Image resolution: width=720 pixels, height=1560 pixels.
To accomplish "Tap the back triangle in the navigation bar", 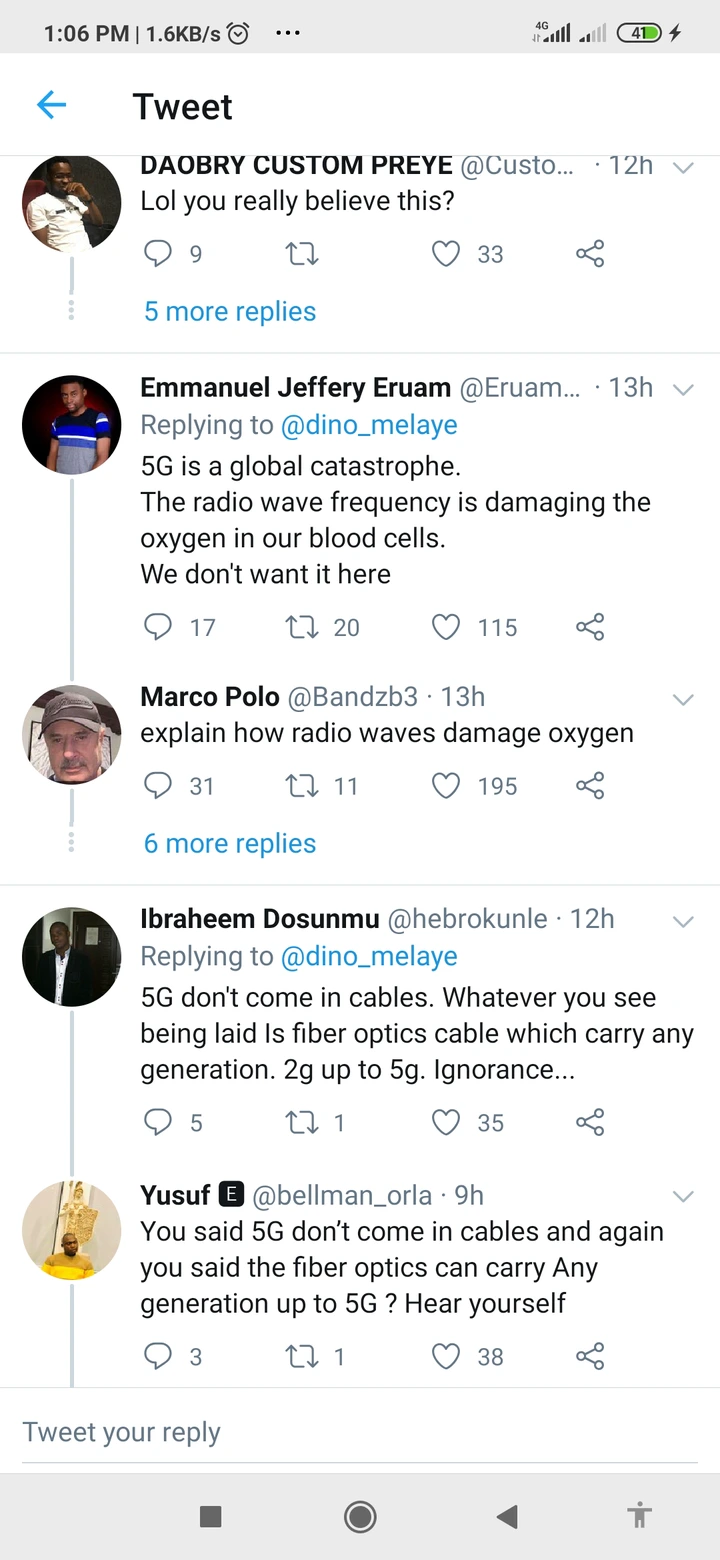I will click(x=506, y=1517).
